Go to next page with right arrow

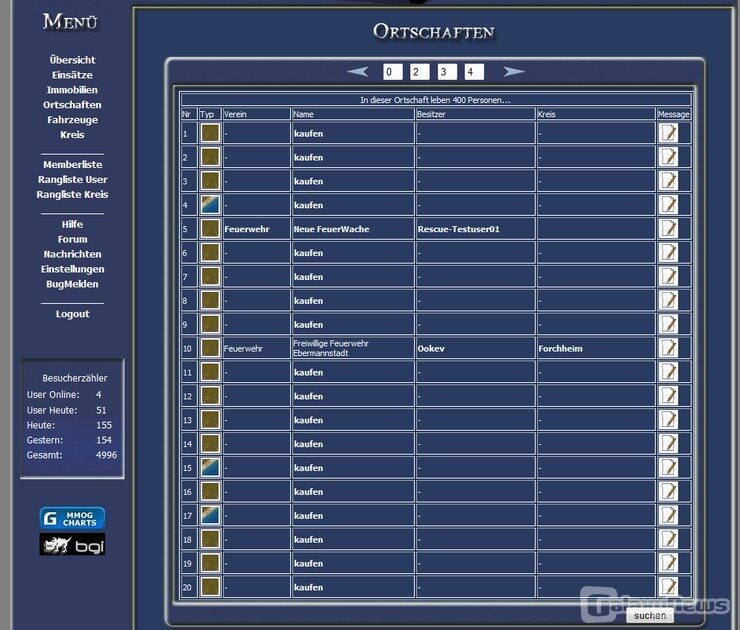[513, 72]
